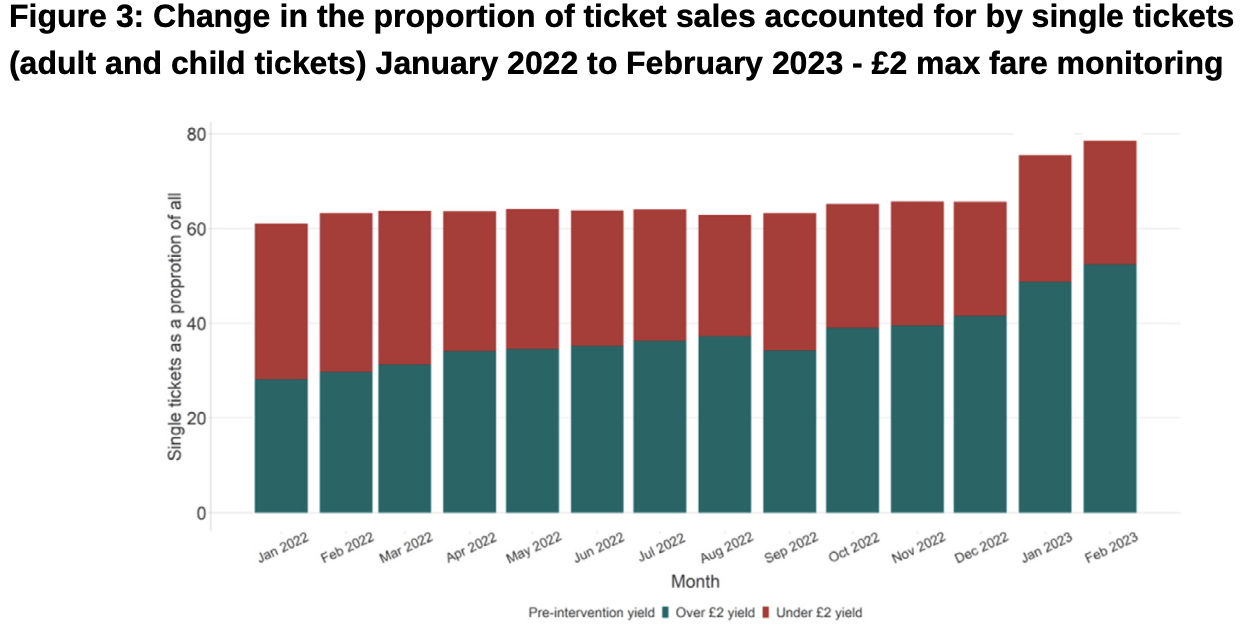The width and height of the screenshot is (1246, 642).
Task: Click the Feb 2023 x-axis label
Action: click(x=1110, y=547)
